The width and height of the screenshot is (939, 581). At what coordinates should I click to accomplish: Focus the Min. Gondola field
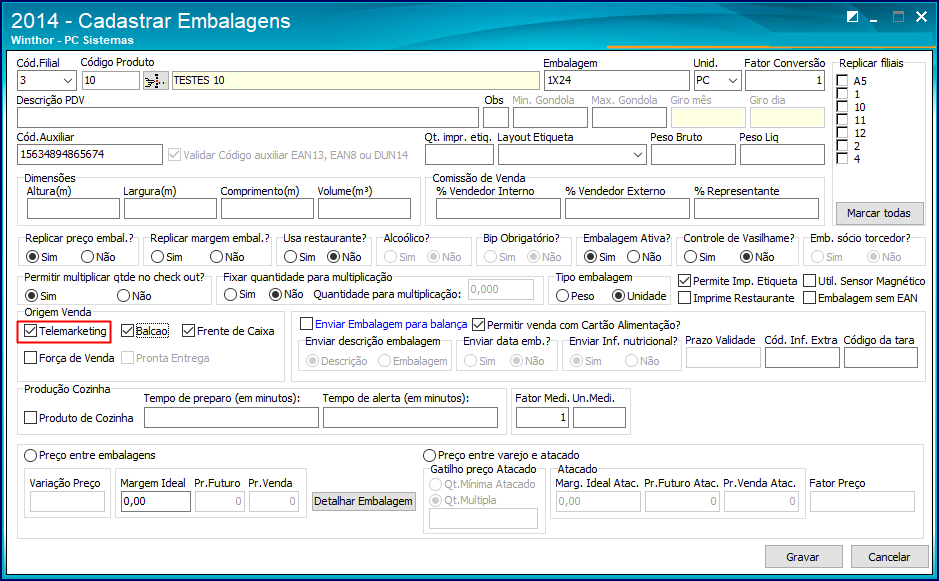click(550, 117)
